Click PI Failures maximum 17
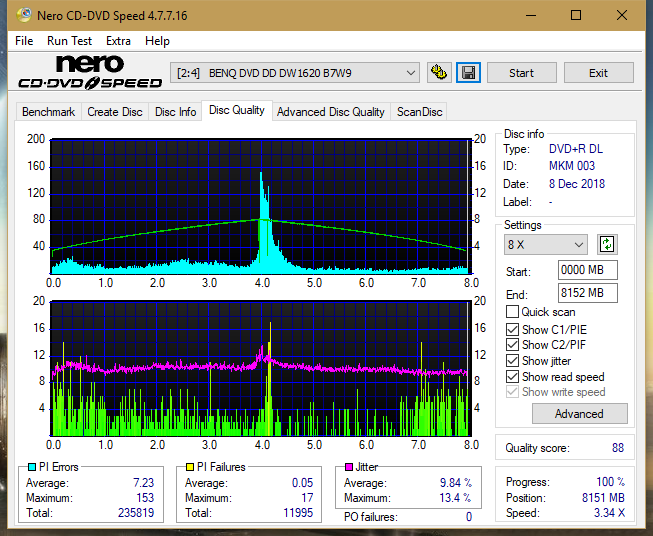653x536 pixels. coord(307,498)
